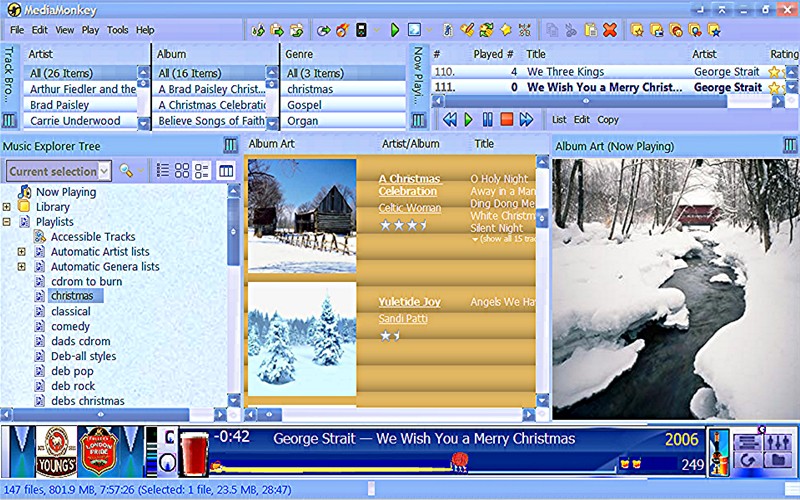The height and width of the screenshot is (500, 800).
Task: Click the burn disc flame icon
Action: (342, 30)
